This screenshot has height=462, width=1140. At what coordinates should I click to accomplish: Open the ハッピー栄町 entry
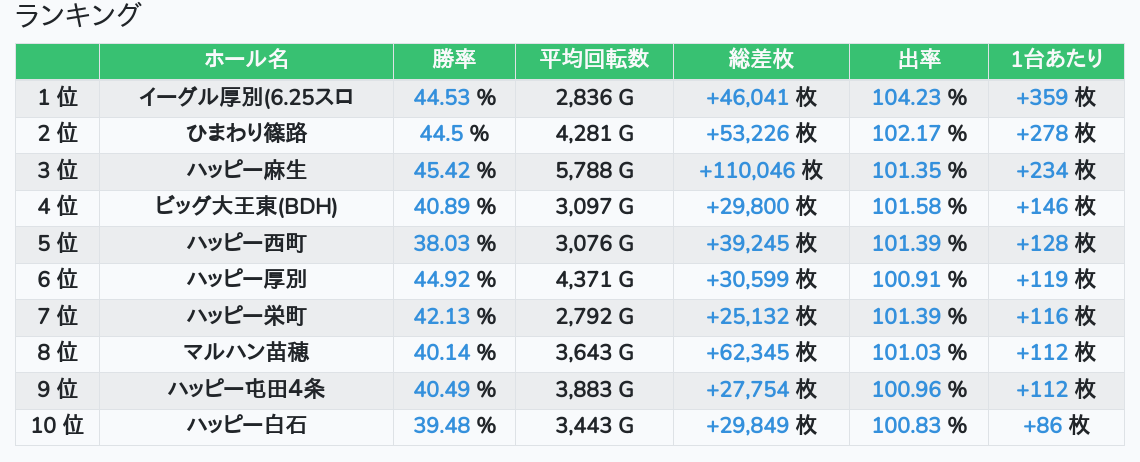click(x=246, y=316)
